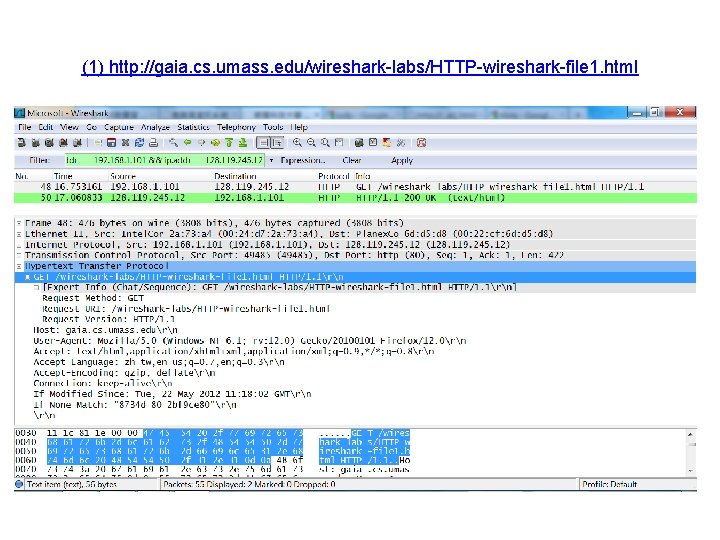Open the filter history dropdown arrow
The width and height of the screenshot is (720, 540).
point(271,160)
